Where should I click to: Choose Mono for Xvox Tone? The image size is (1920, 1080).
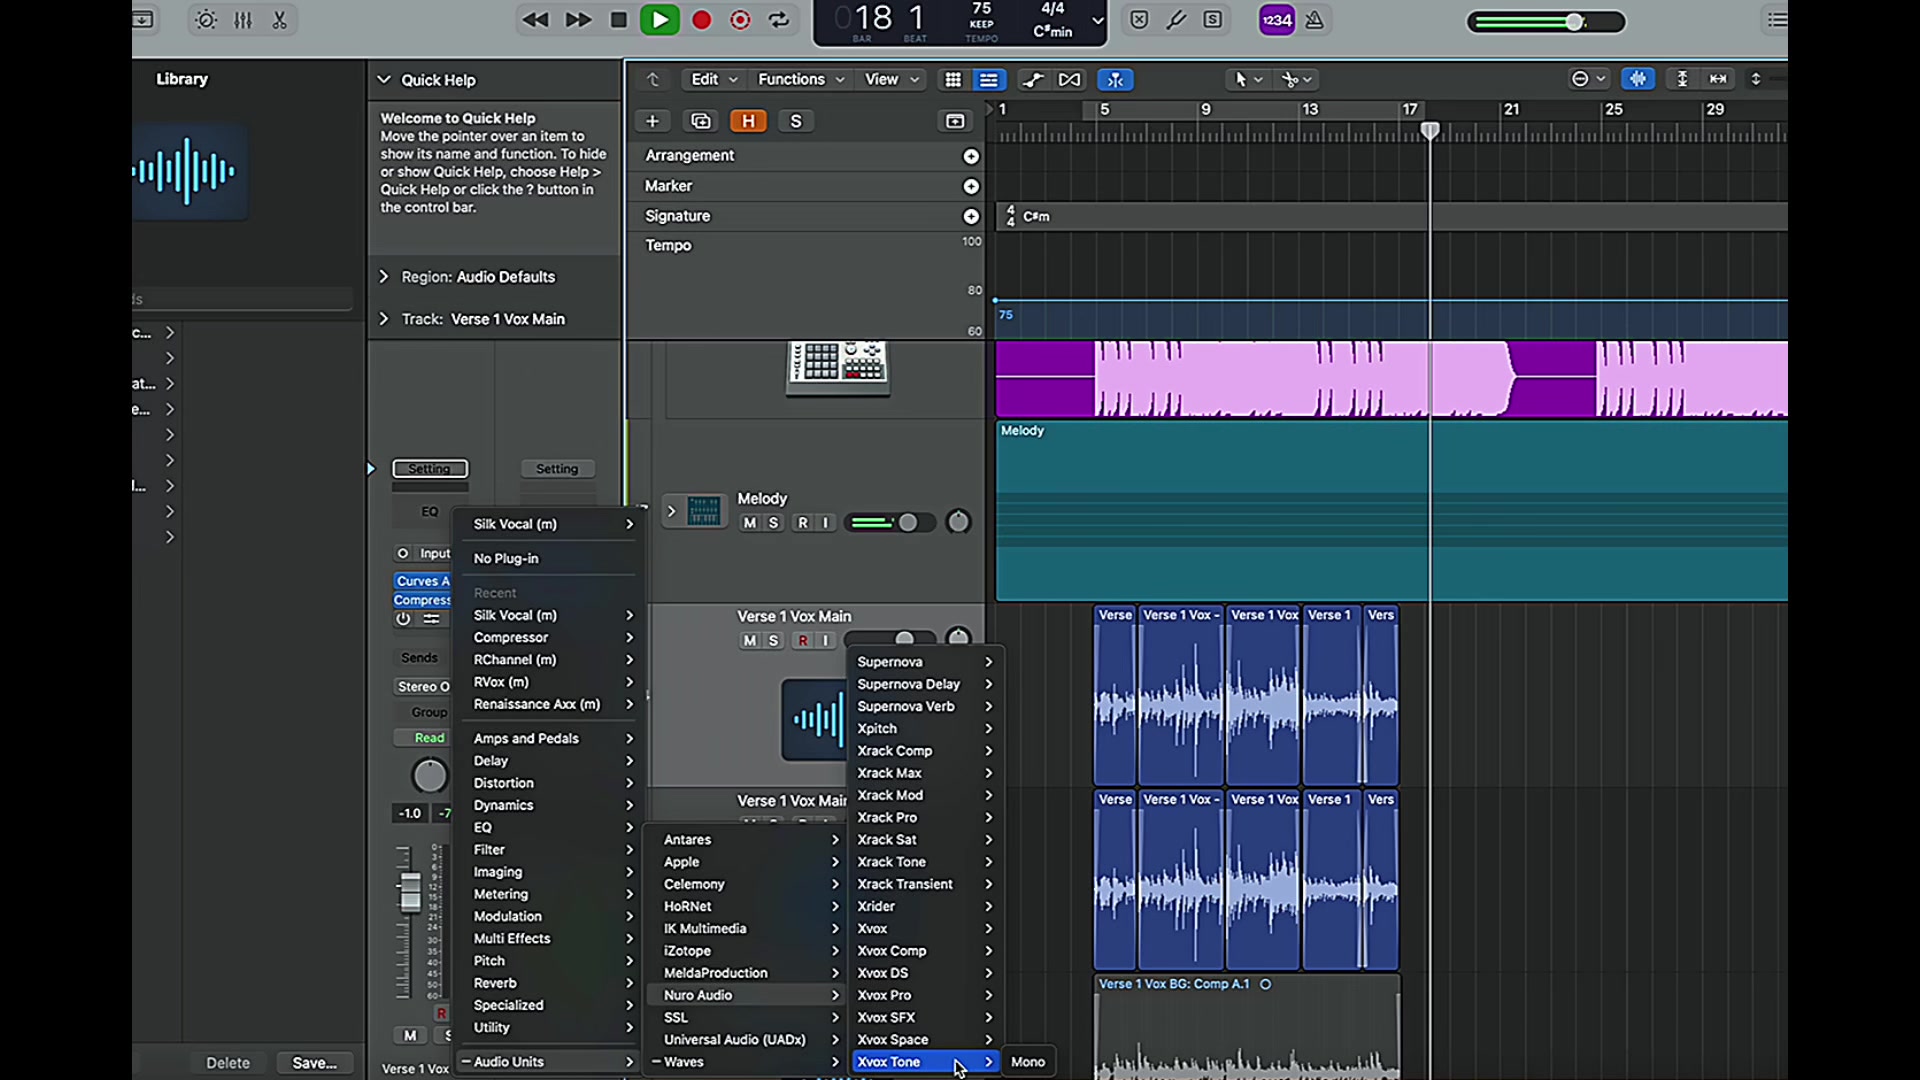[1028, 1062]
